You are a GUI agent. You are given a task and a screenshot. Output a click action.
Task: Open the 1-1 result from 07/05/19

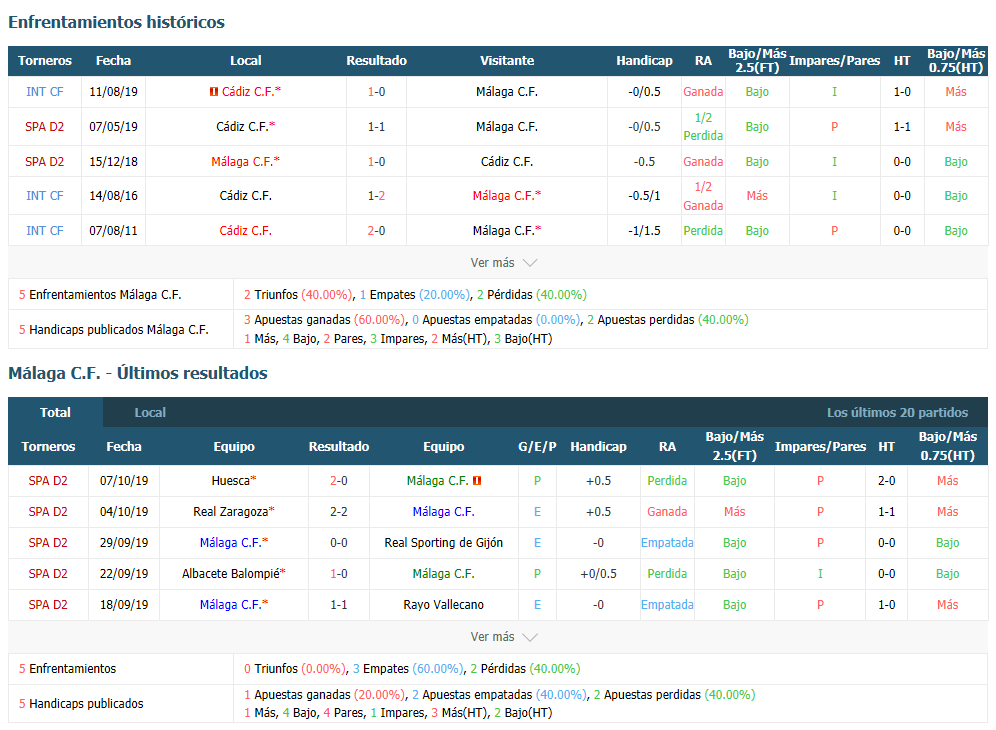pyautogui.click(x=376, y=126)
